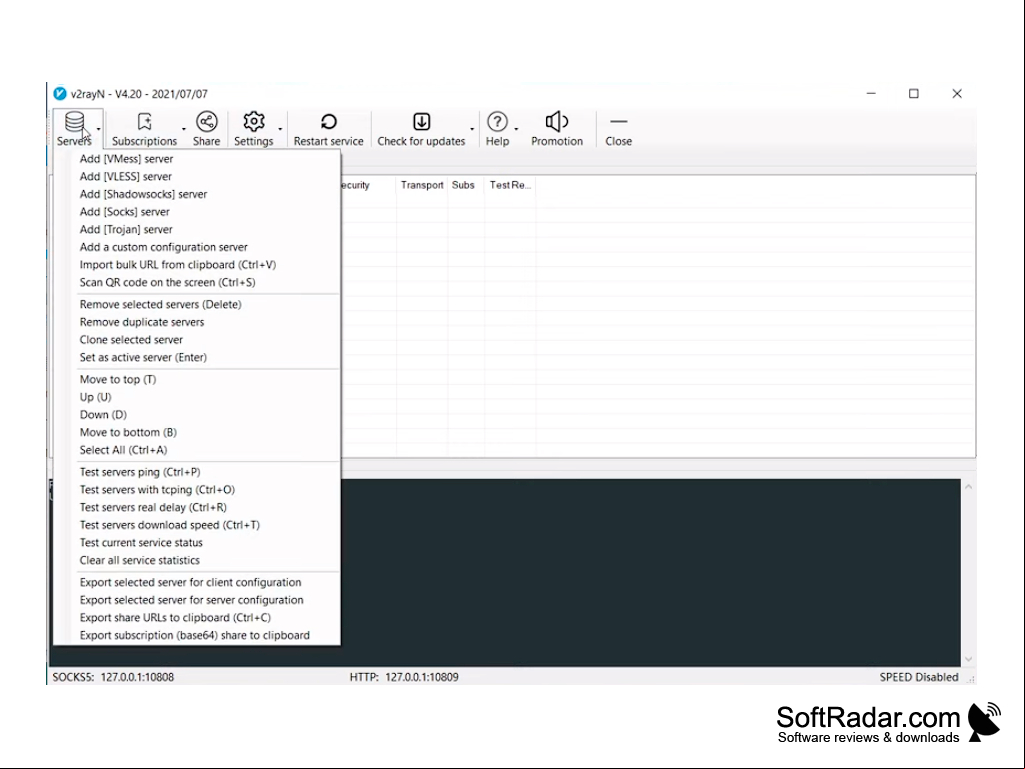Screen dimensions: 1025x769
Task: Click HTTP 127.0.0.1:10809 status text
Action: 404,677
